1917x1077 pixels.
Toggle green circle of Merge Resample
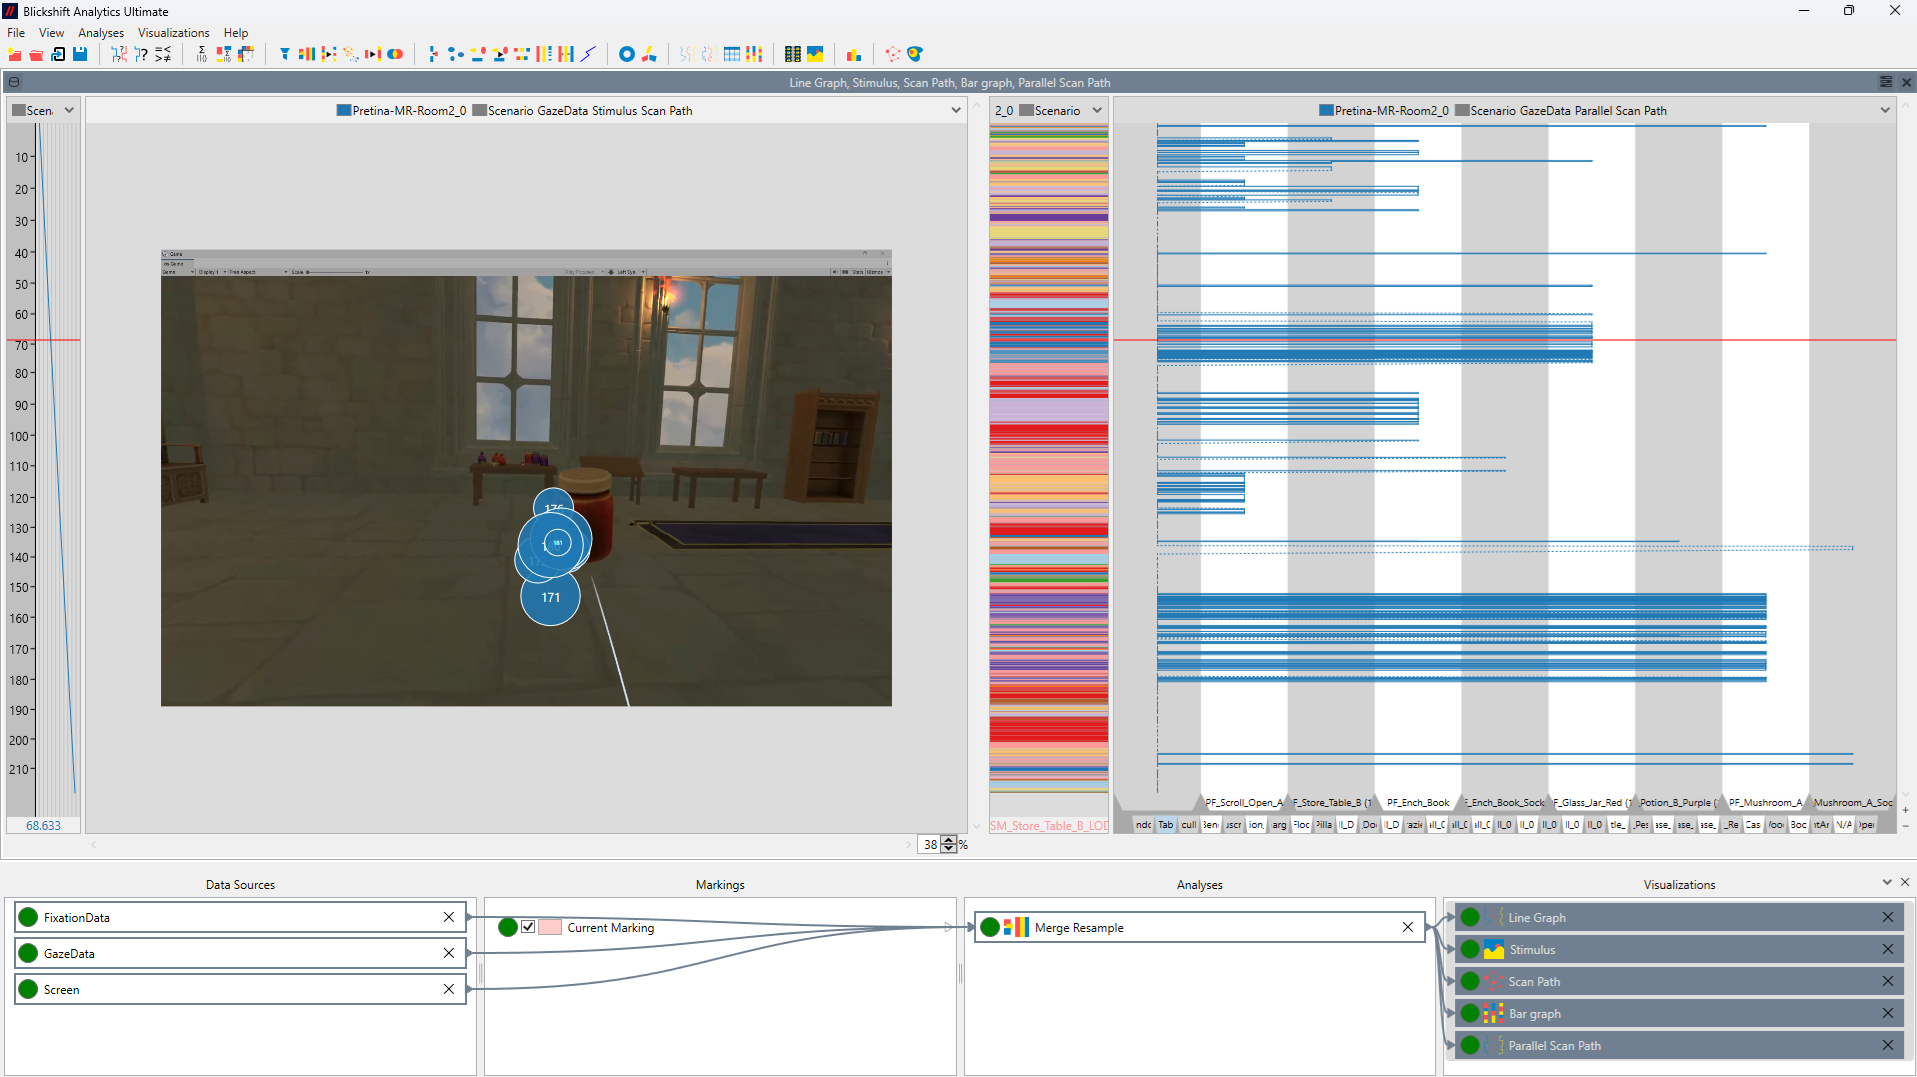990,927
